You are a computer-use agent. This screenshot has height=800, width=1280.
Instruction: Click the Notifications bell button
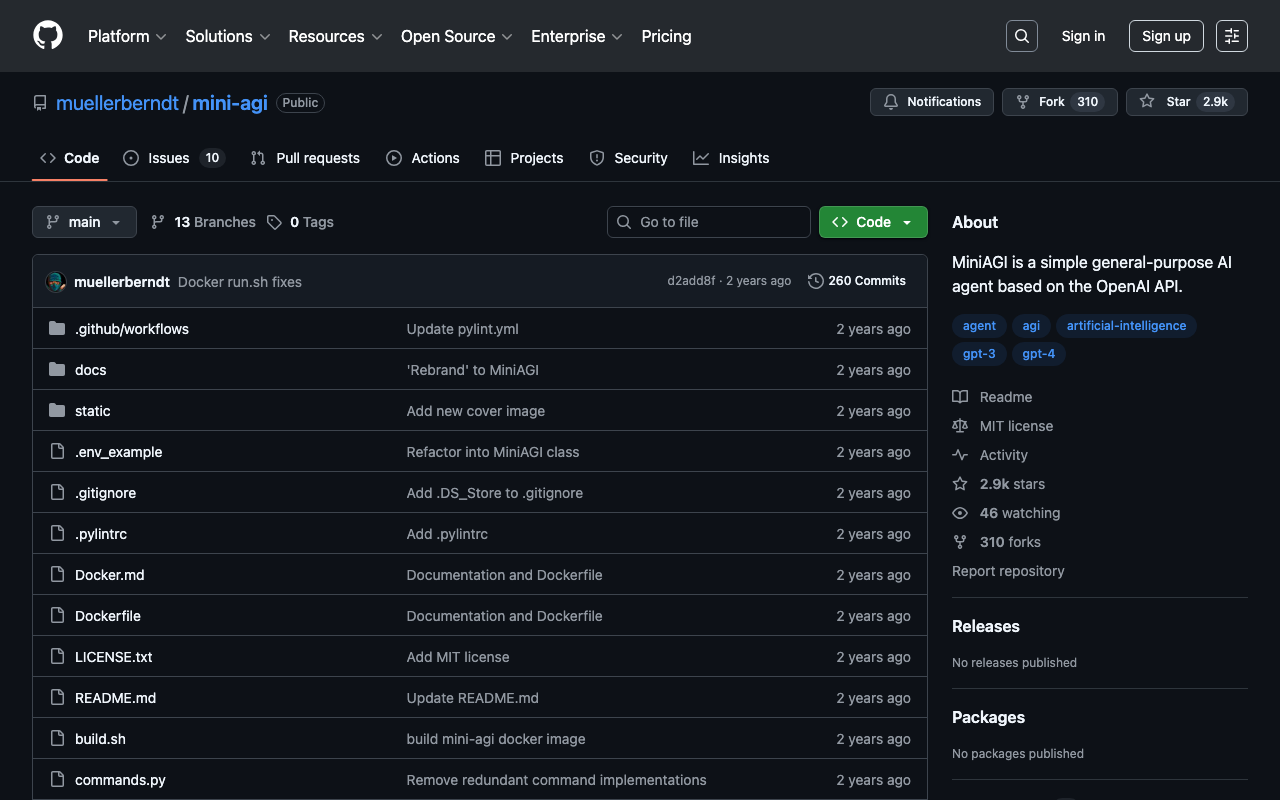click(932, 102)
